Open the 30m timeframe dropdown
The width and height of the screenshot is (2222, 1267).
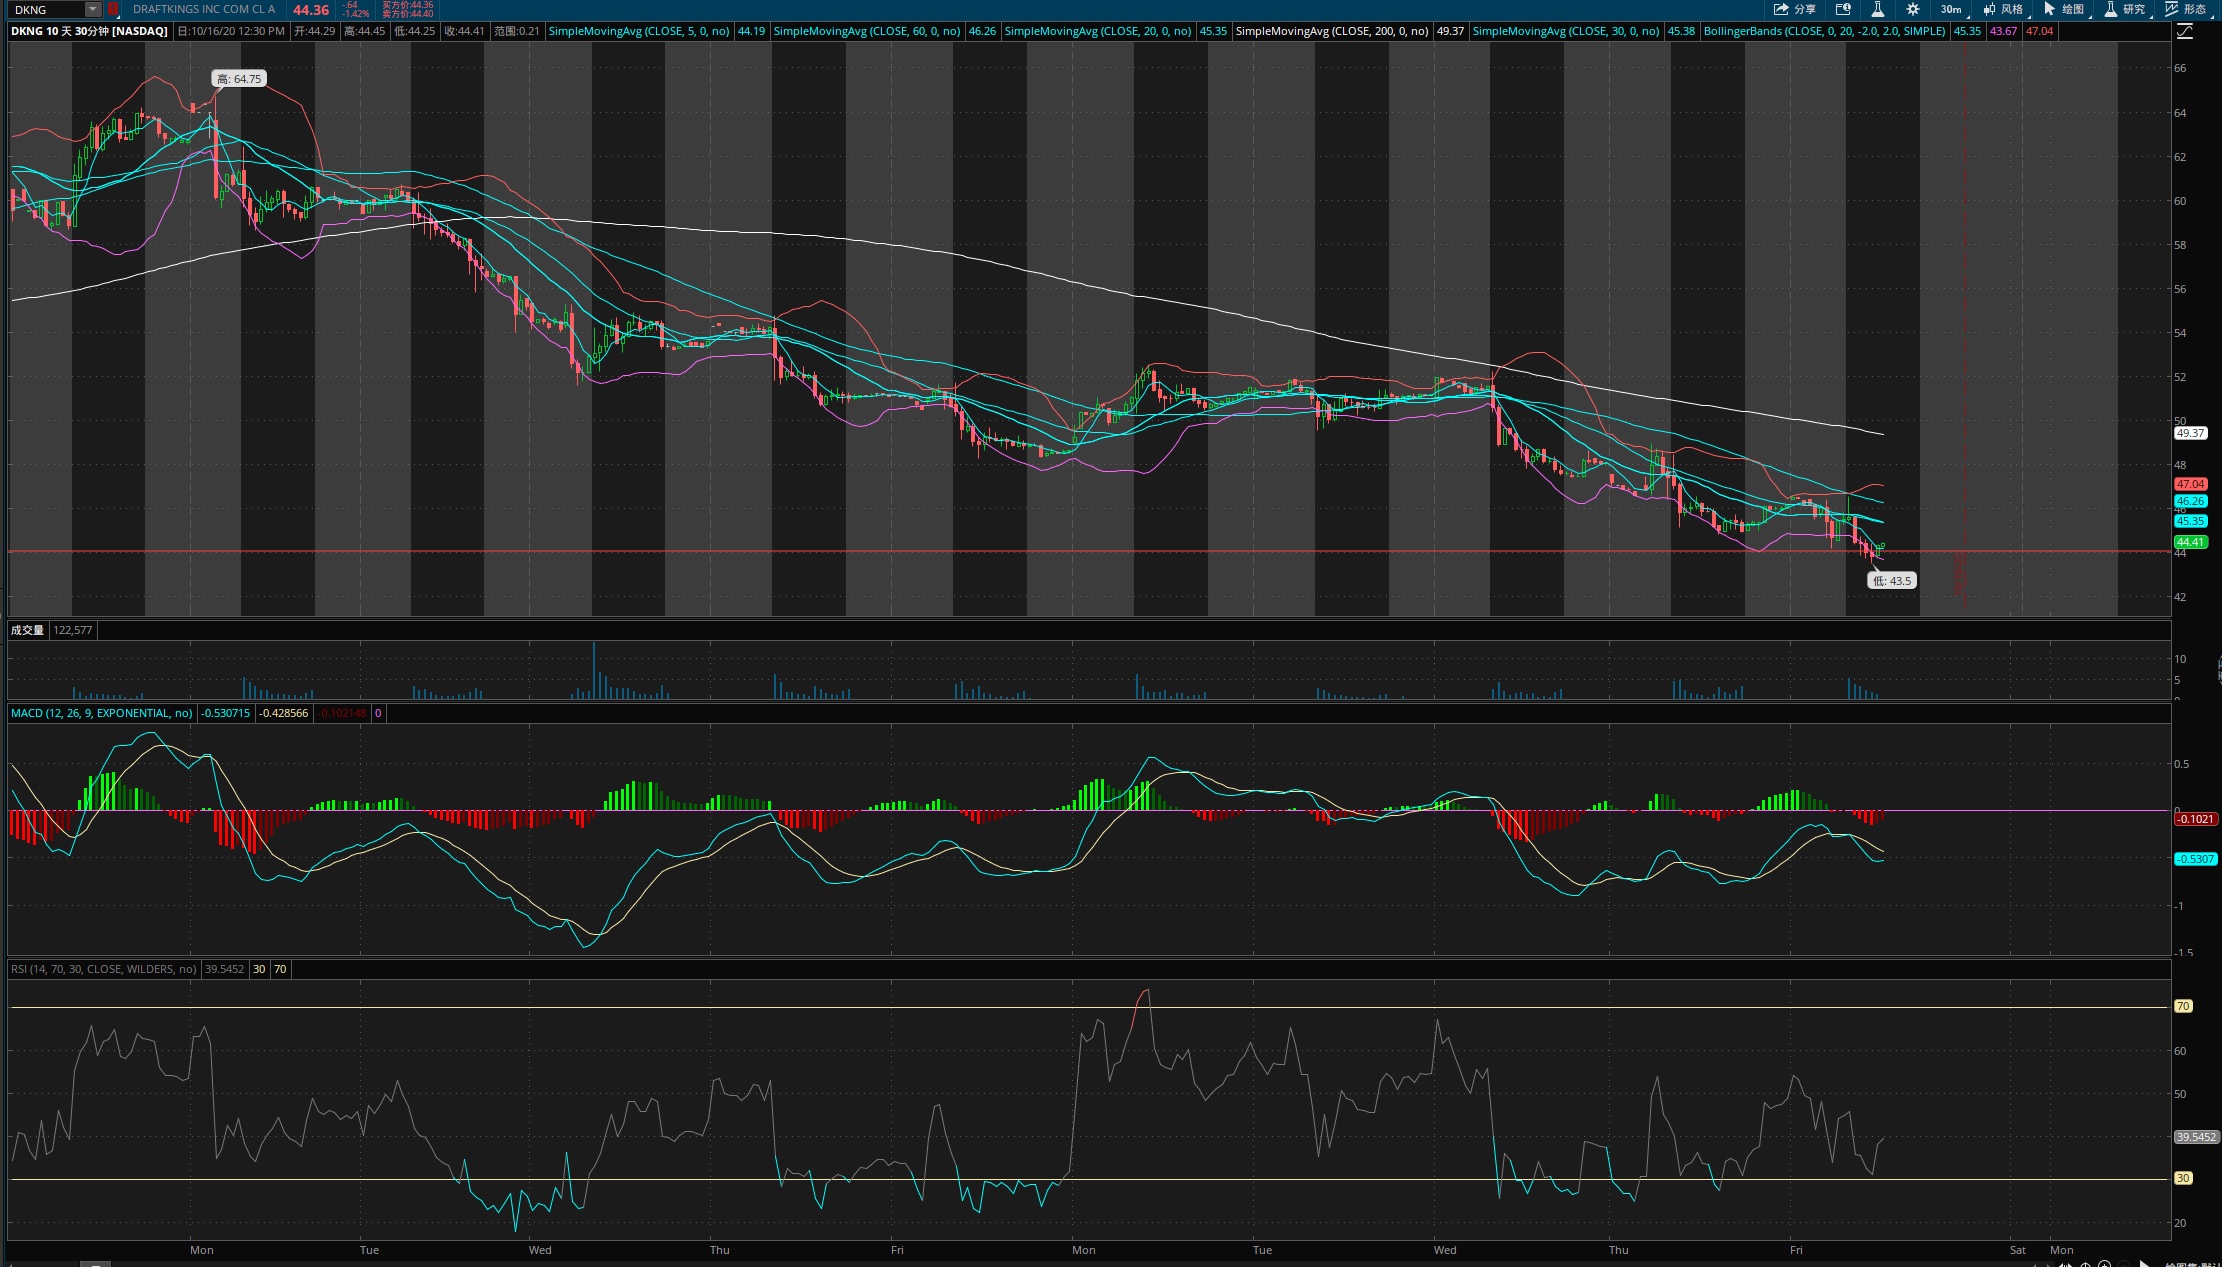point(1952,9)
